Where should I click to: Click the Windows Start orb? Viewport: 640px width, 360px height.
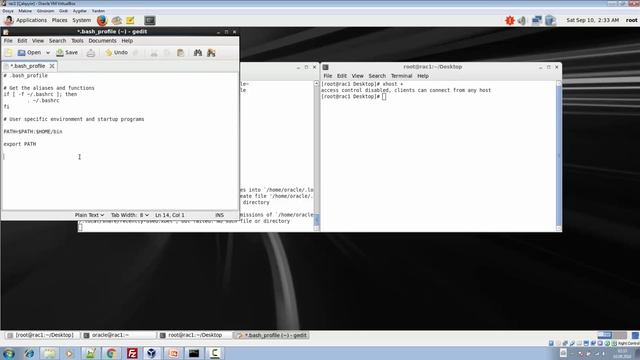coord(9,353)
